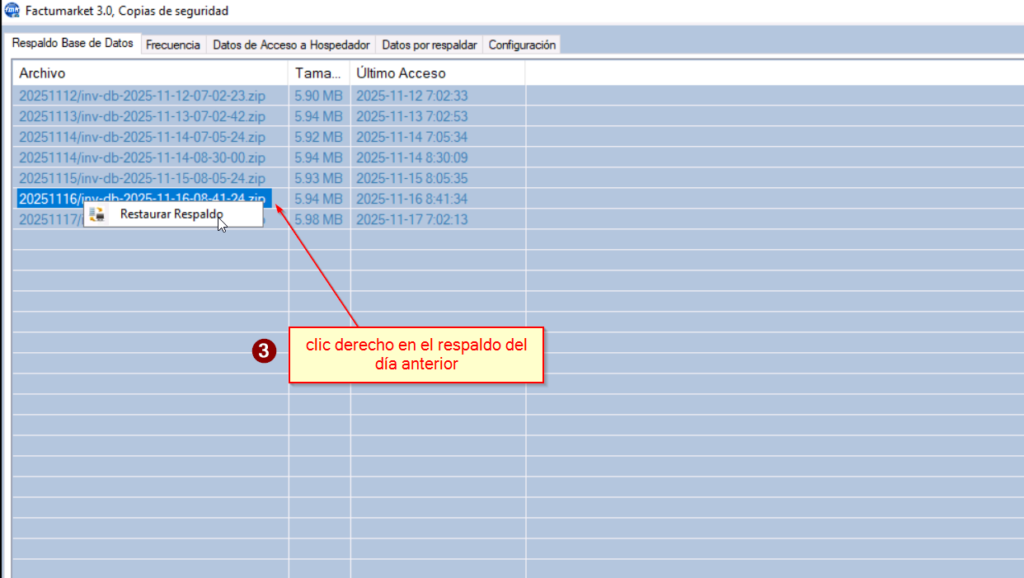Open the Datos de Acceso a Hospedador tab
The width and height of the screenshot is (1024, 578).
[x=290, y=44]
